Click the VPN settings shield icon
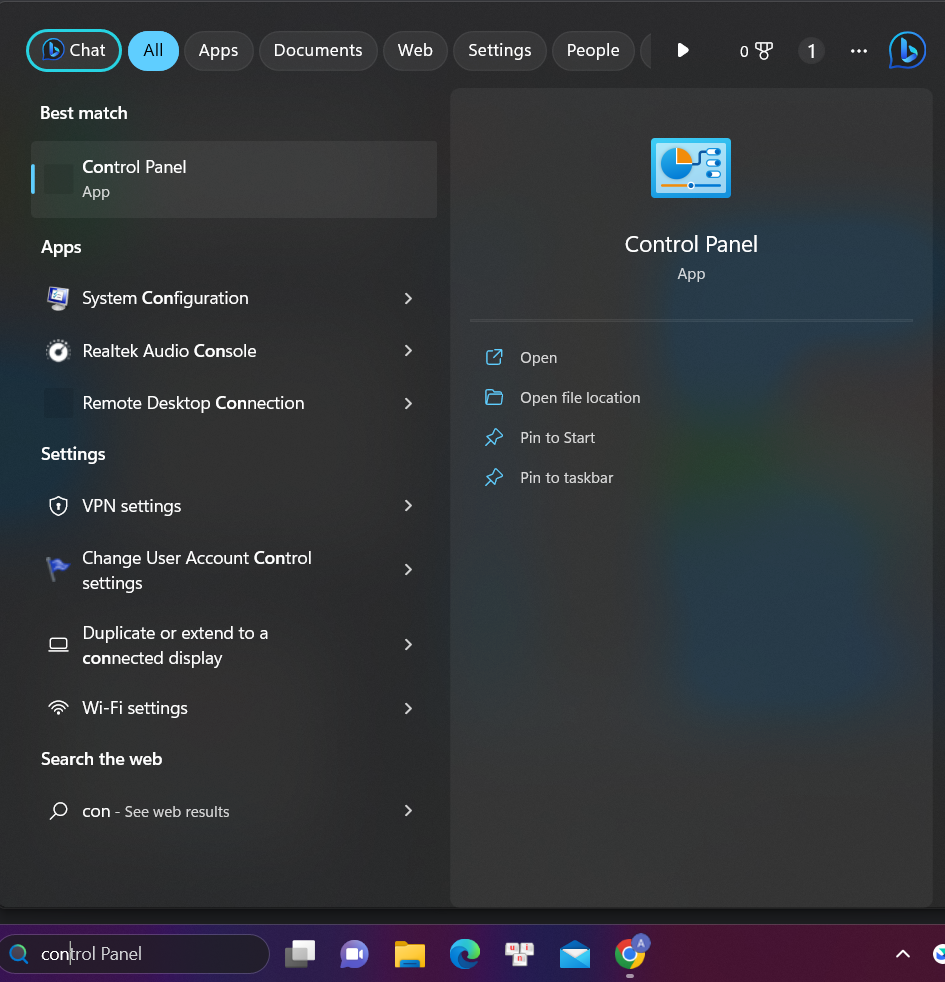 [58, 505]
